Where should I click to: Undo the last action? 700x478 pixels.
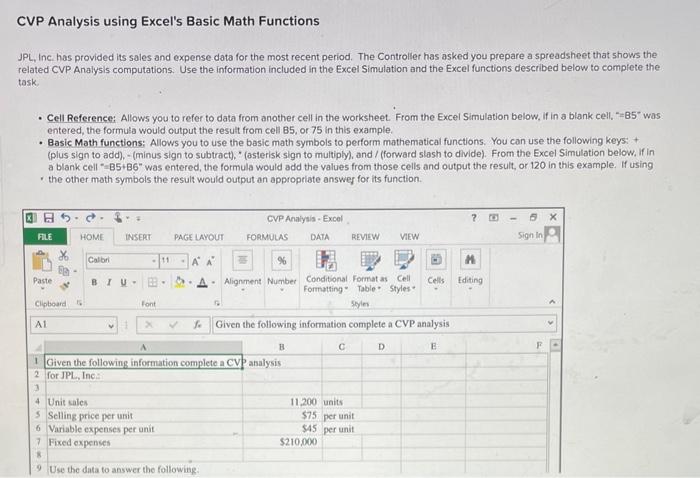click(66, 217)
